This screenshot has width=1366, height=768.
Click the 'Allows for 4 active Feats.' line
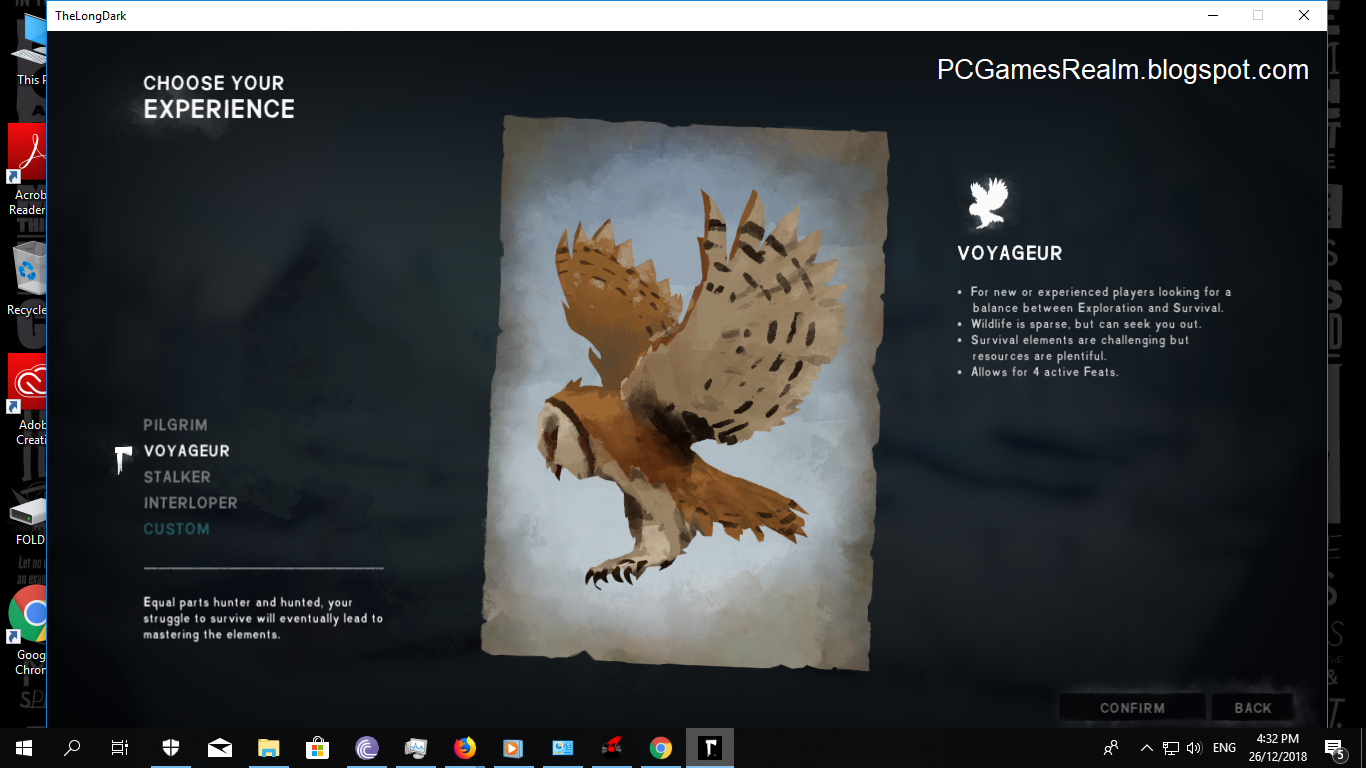[1044, 372]
